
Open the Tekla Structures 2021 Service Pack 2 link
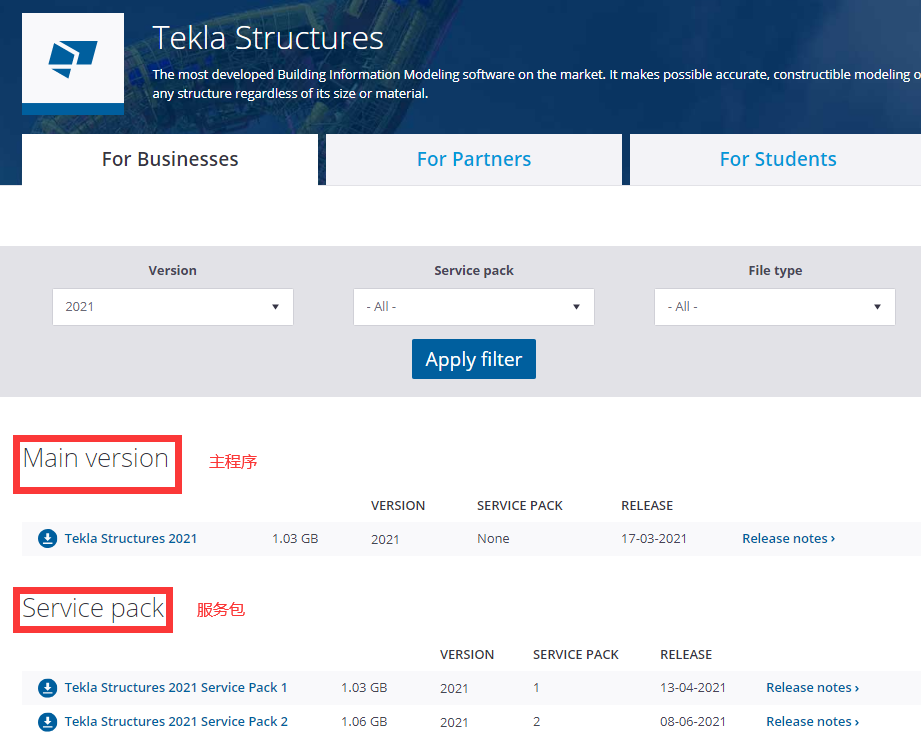[x=176, y=721]
